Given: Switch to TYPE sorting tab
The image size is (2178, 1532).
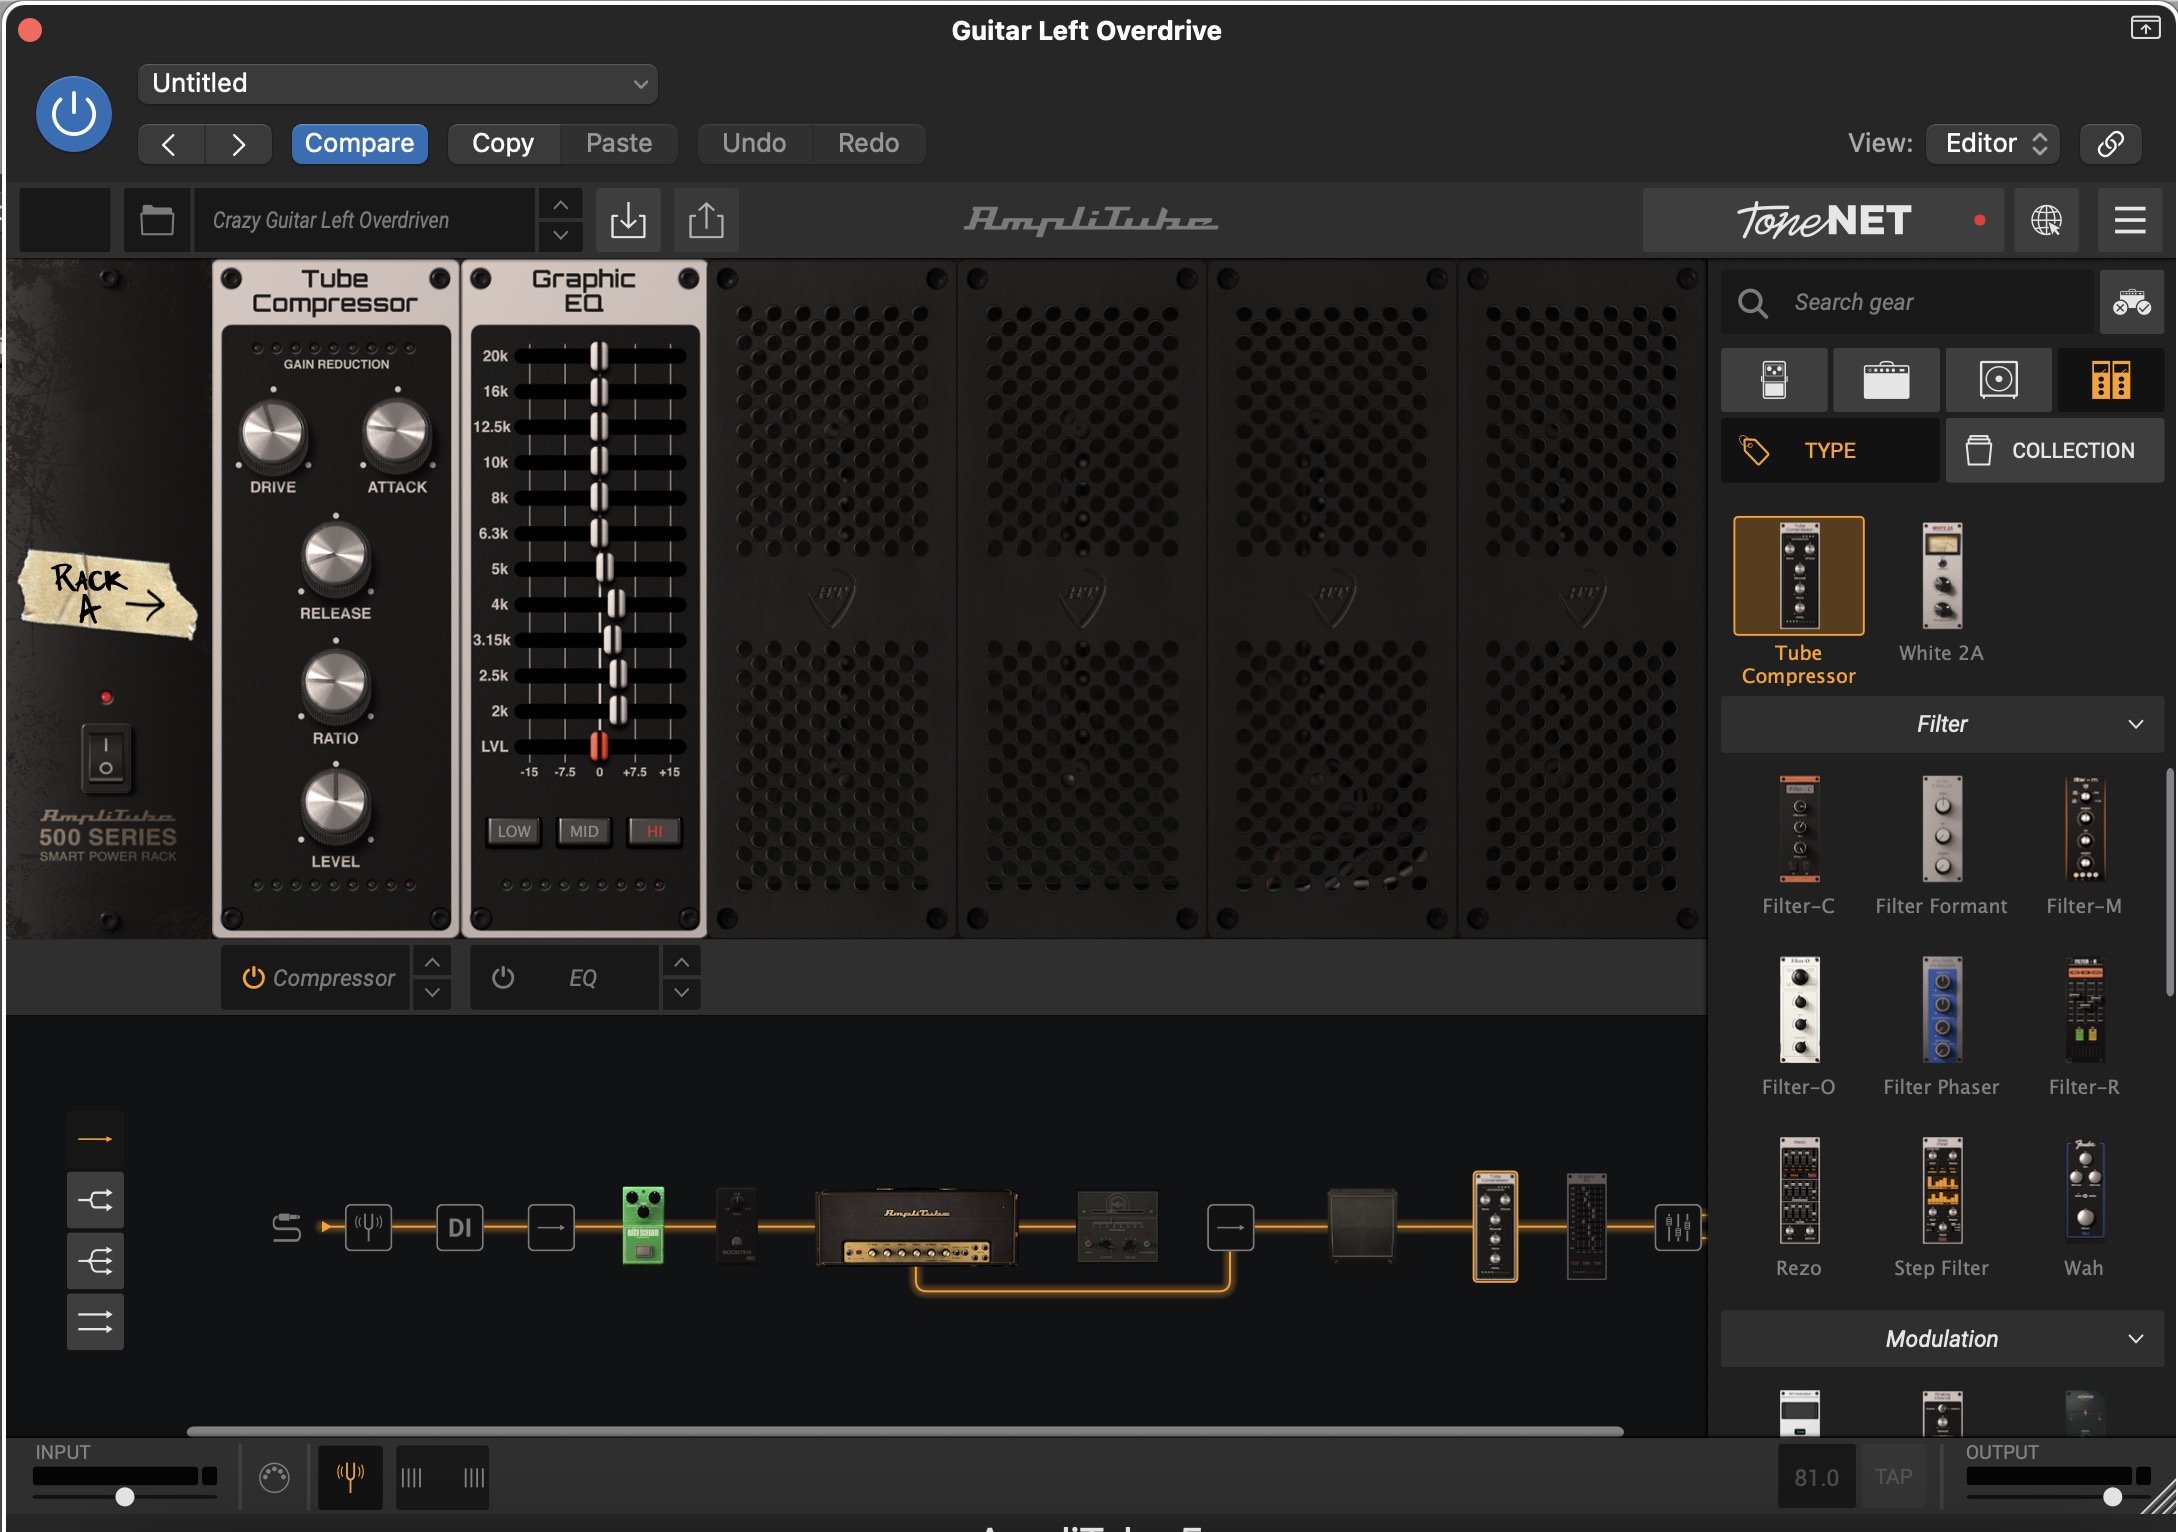Looking at the screenshot, I should (x=1829, y=451).
